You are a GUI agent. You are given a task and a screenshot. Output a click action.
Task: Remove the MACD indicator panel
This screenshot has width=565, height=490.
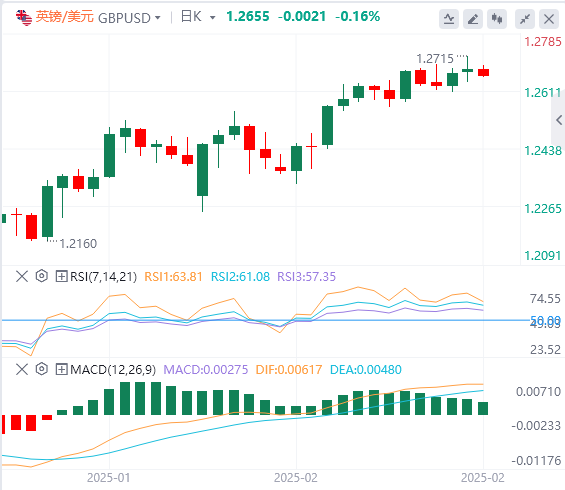coord(22,370)
